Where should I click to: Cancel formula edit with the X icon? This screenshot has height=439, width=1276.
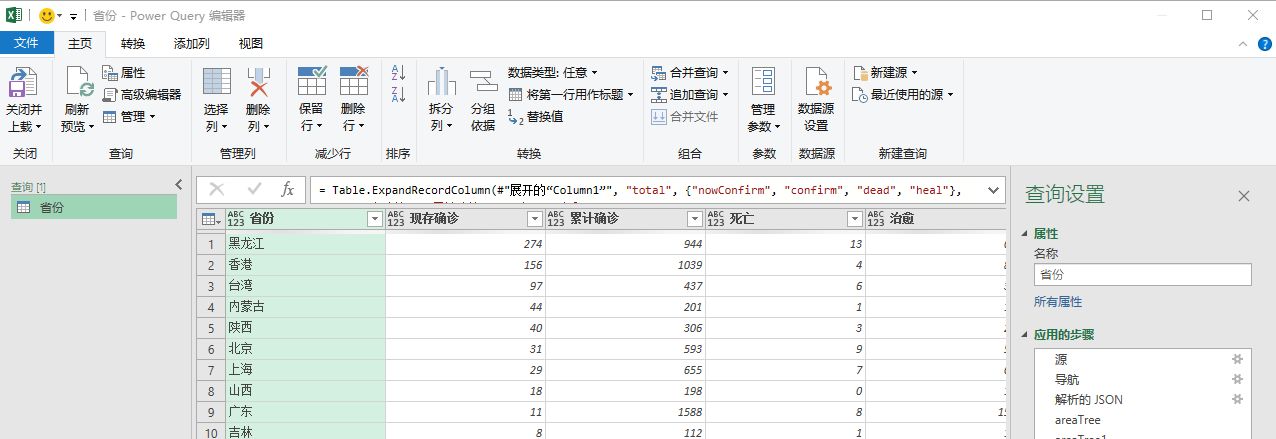[x=217, y=189]
